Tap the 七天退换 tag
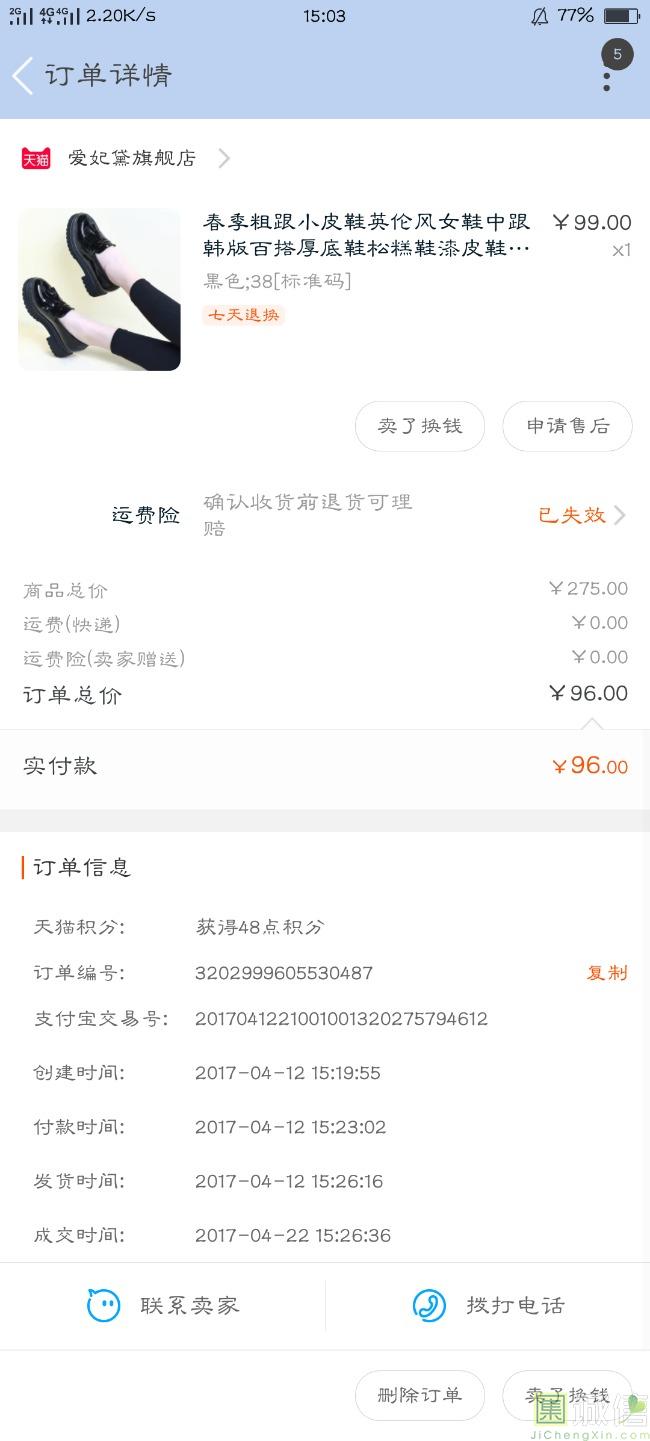The image size is (650, 1441). coord(243,315)
